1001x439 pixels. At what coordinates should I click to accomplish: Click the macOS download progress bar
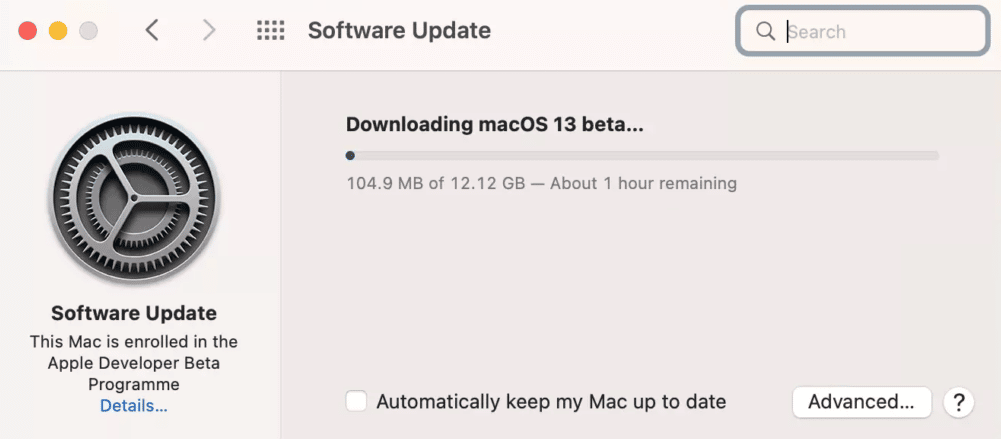point(642,156)
